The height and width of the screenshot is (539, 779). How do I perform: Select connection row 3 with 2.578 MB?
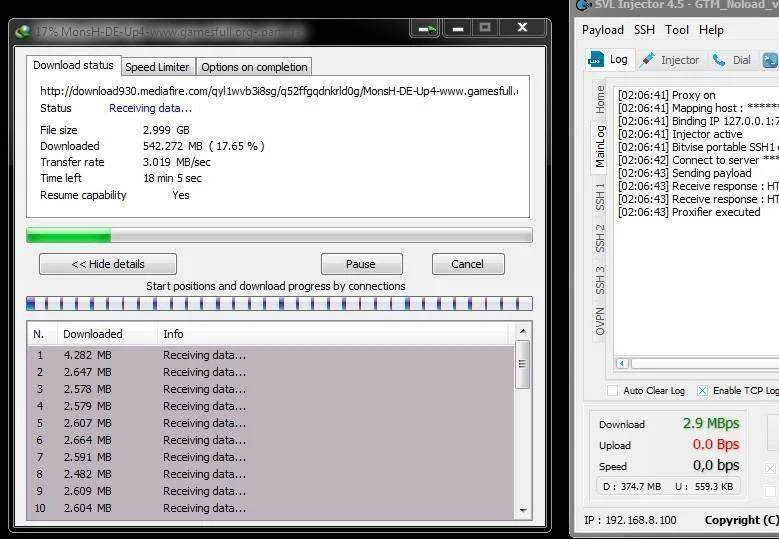(x=271, y=389)
